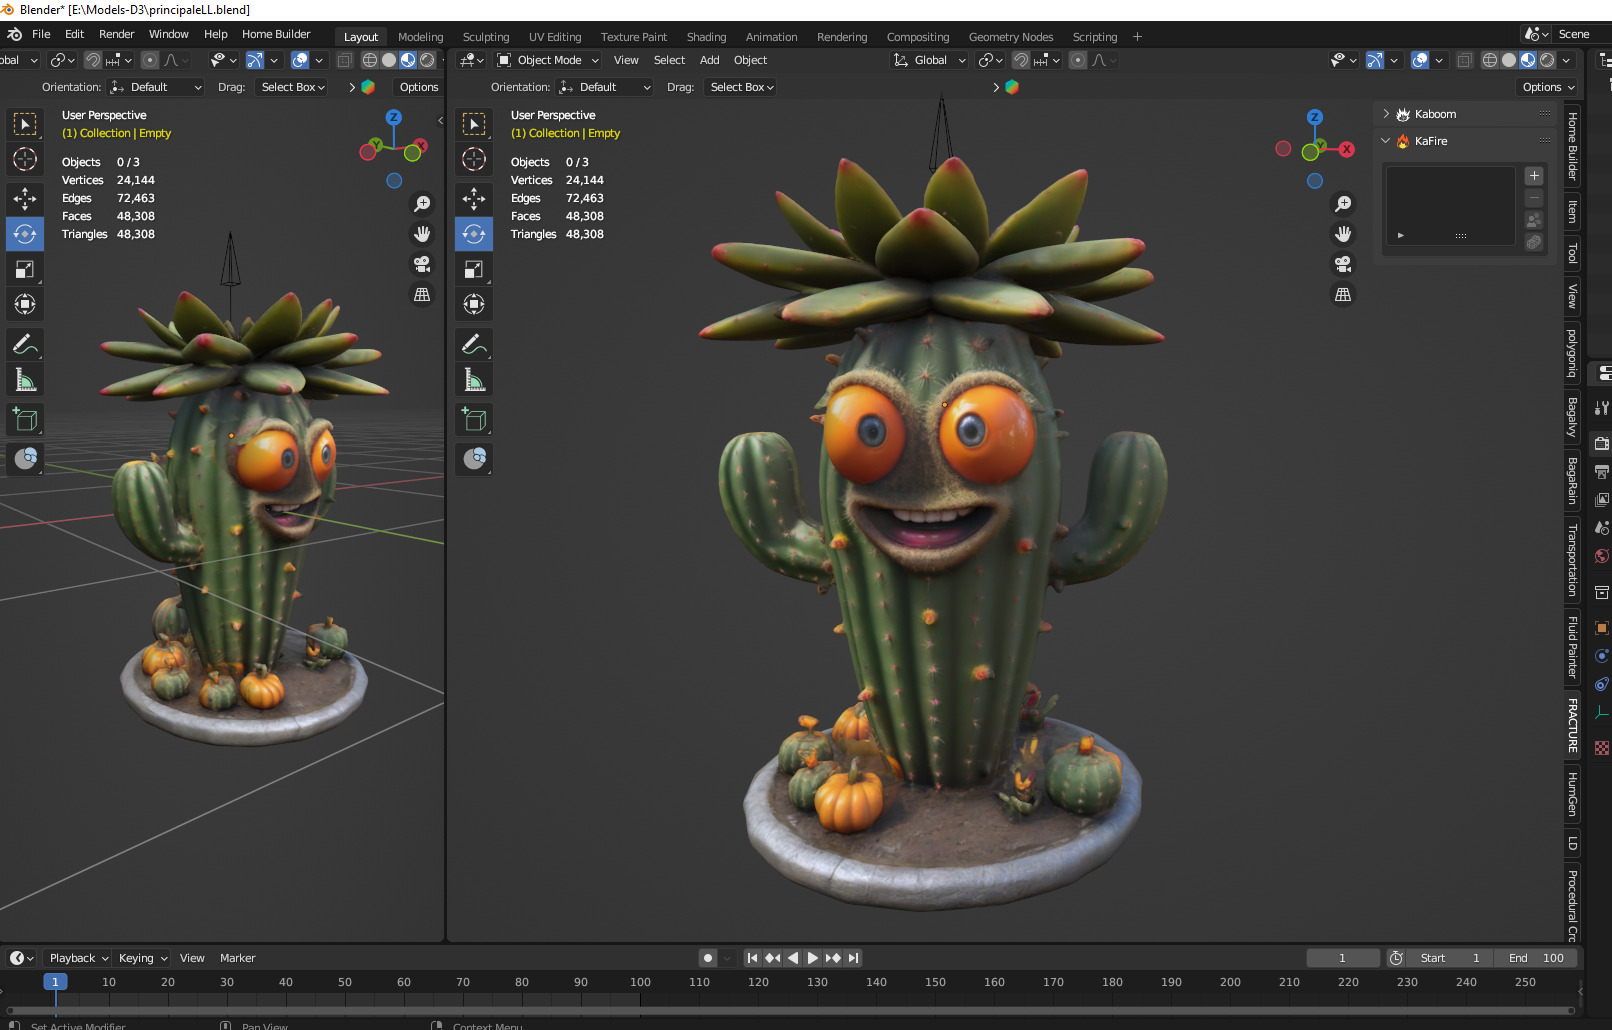Open the Render menu

116,34
